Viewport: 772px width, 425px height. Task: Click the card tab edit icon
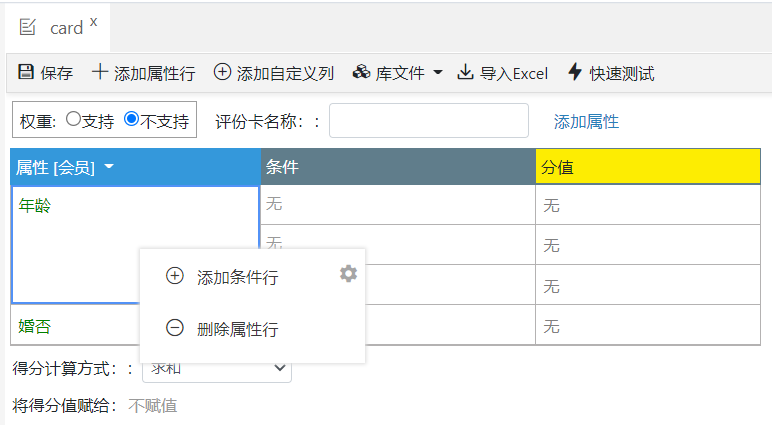[x=28, y=27]
